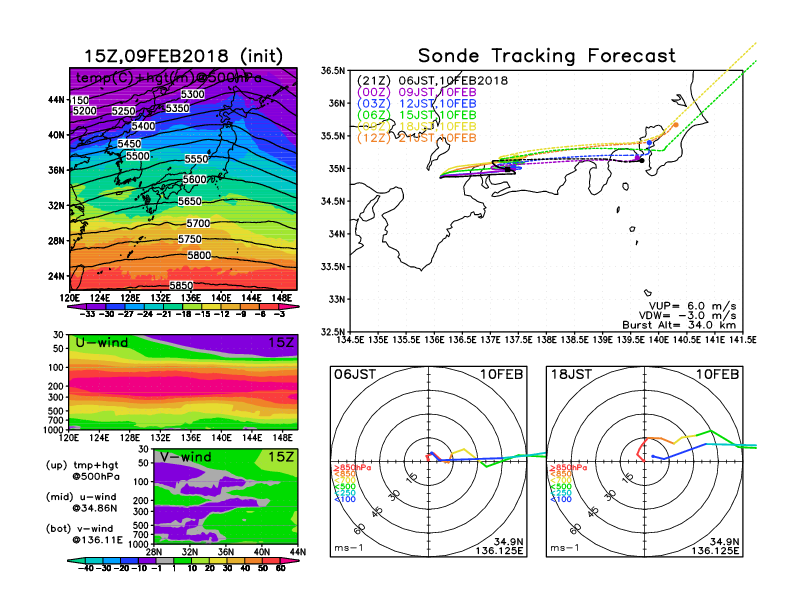
Task: Select the 'temp(C)+hgt(m)@500hPa' map label
Action: (169, 78)
